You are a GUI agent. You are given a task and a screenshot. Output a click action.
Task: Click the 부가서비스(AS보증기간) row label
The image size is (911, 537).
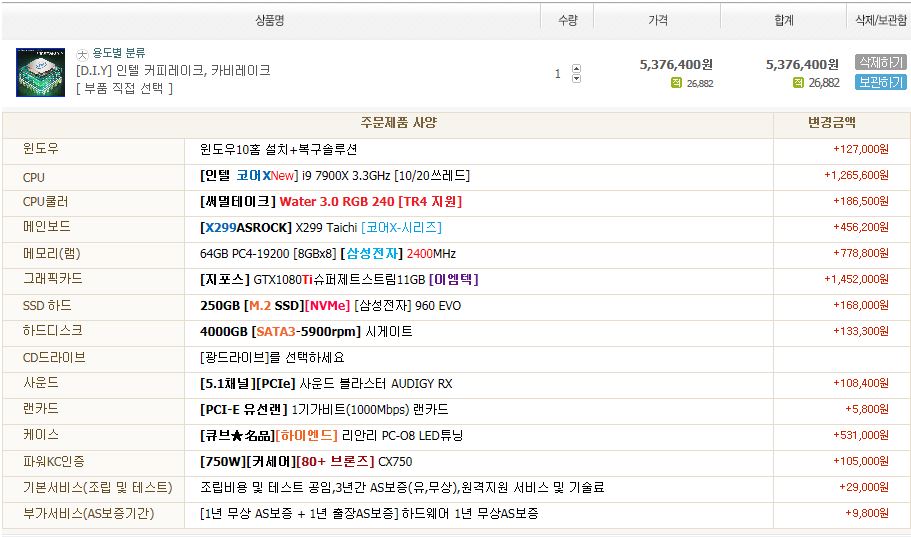88,514
